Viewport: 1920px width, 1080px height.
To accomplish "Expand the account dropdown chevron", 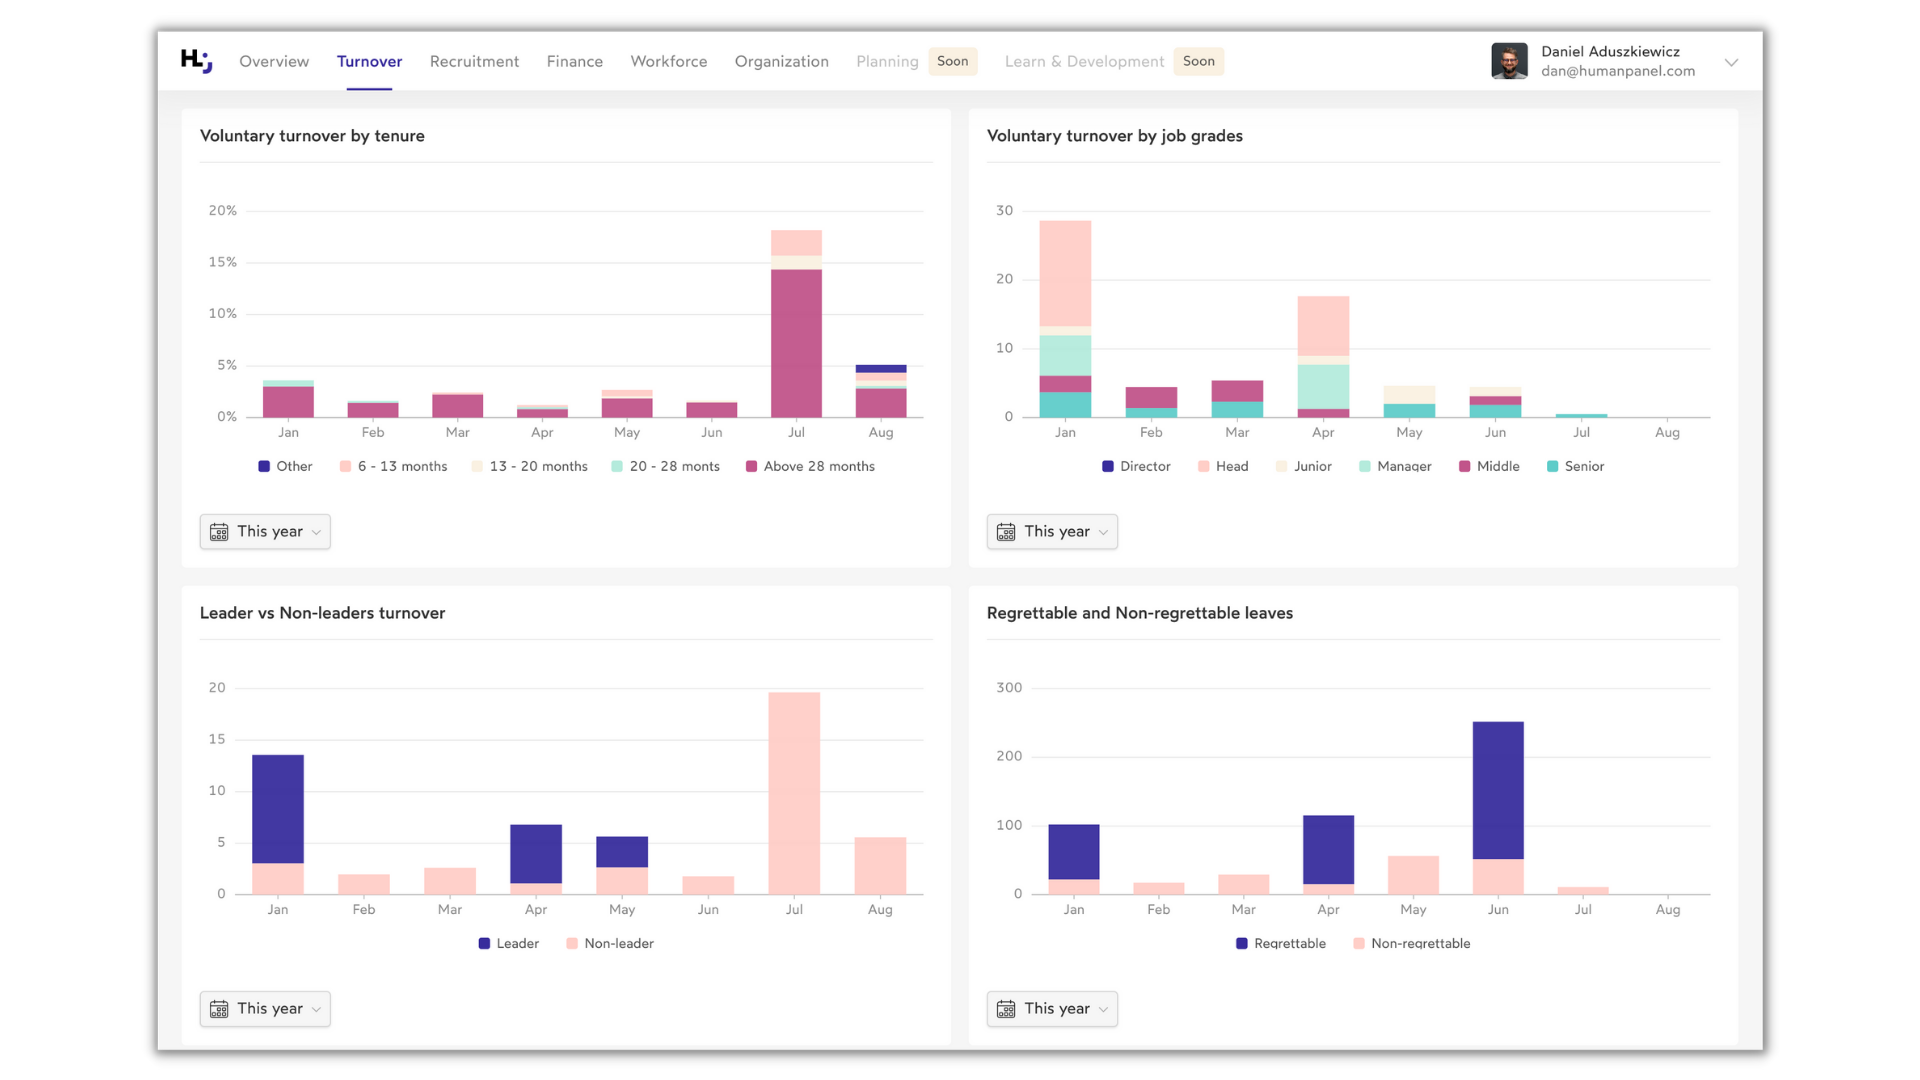I will (x=1731, y=62).
